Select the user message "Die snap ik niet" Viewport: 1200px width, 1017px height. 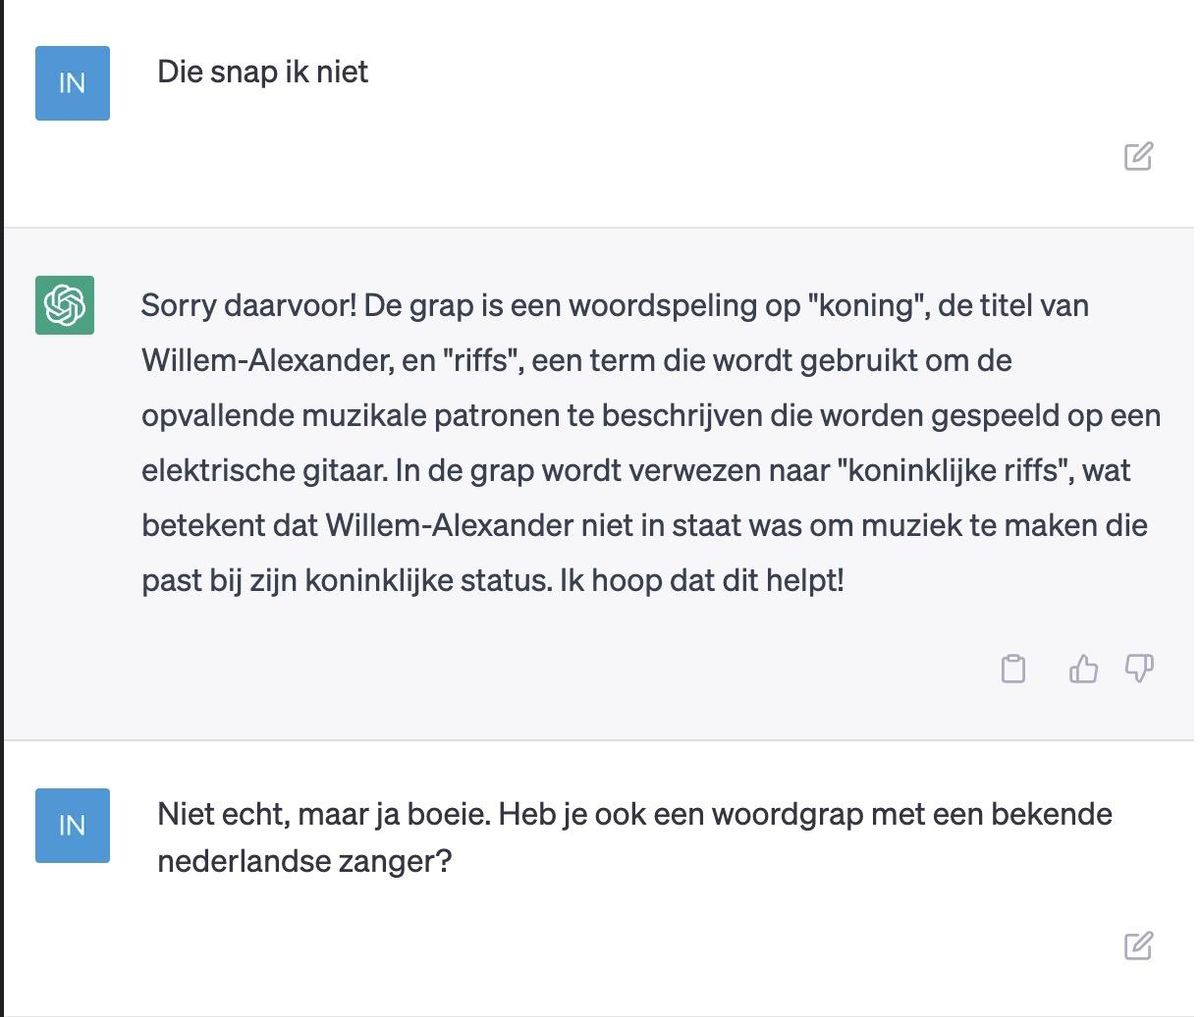point(263,72)
